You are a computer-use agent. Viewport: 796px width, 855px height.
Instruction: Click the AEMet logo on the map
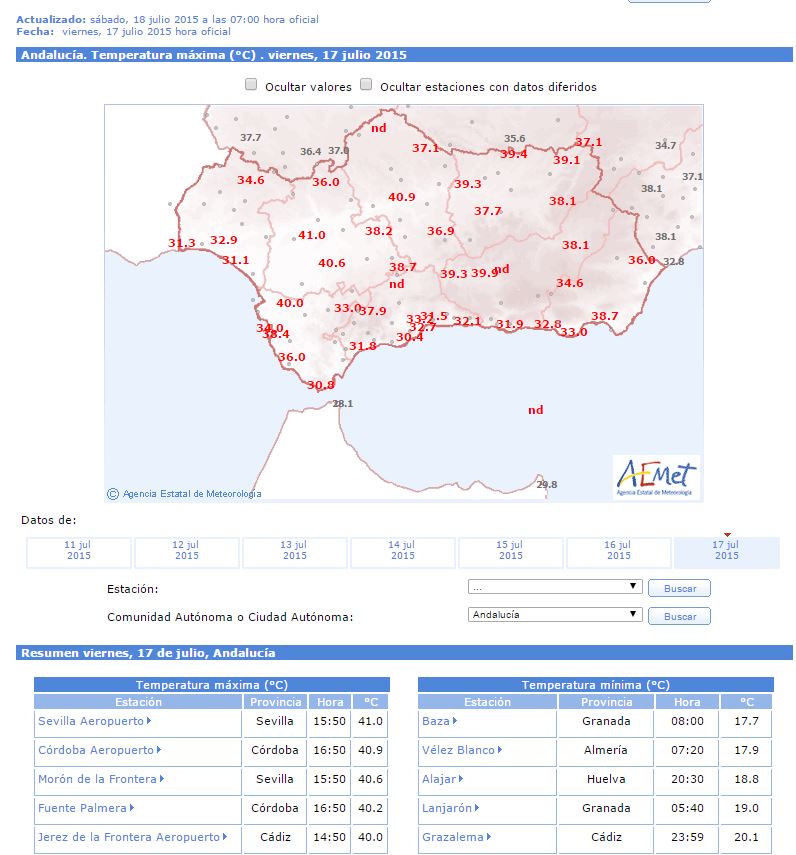click(x=656, y=477)
